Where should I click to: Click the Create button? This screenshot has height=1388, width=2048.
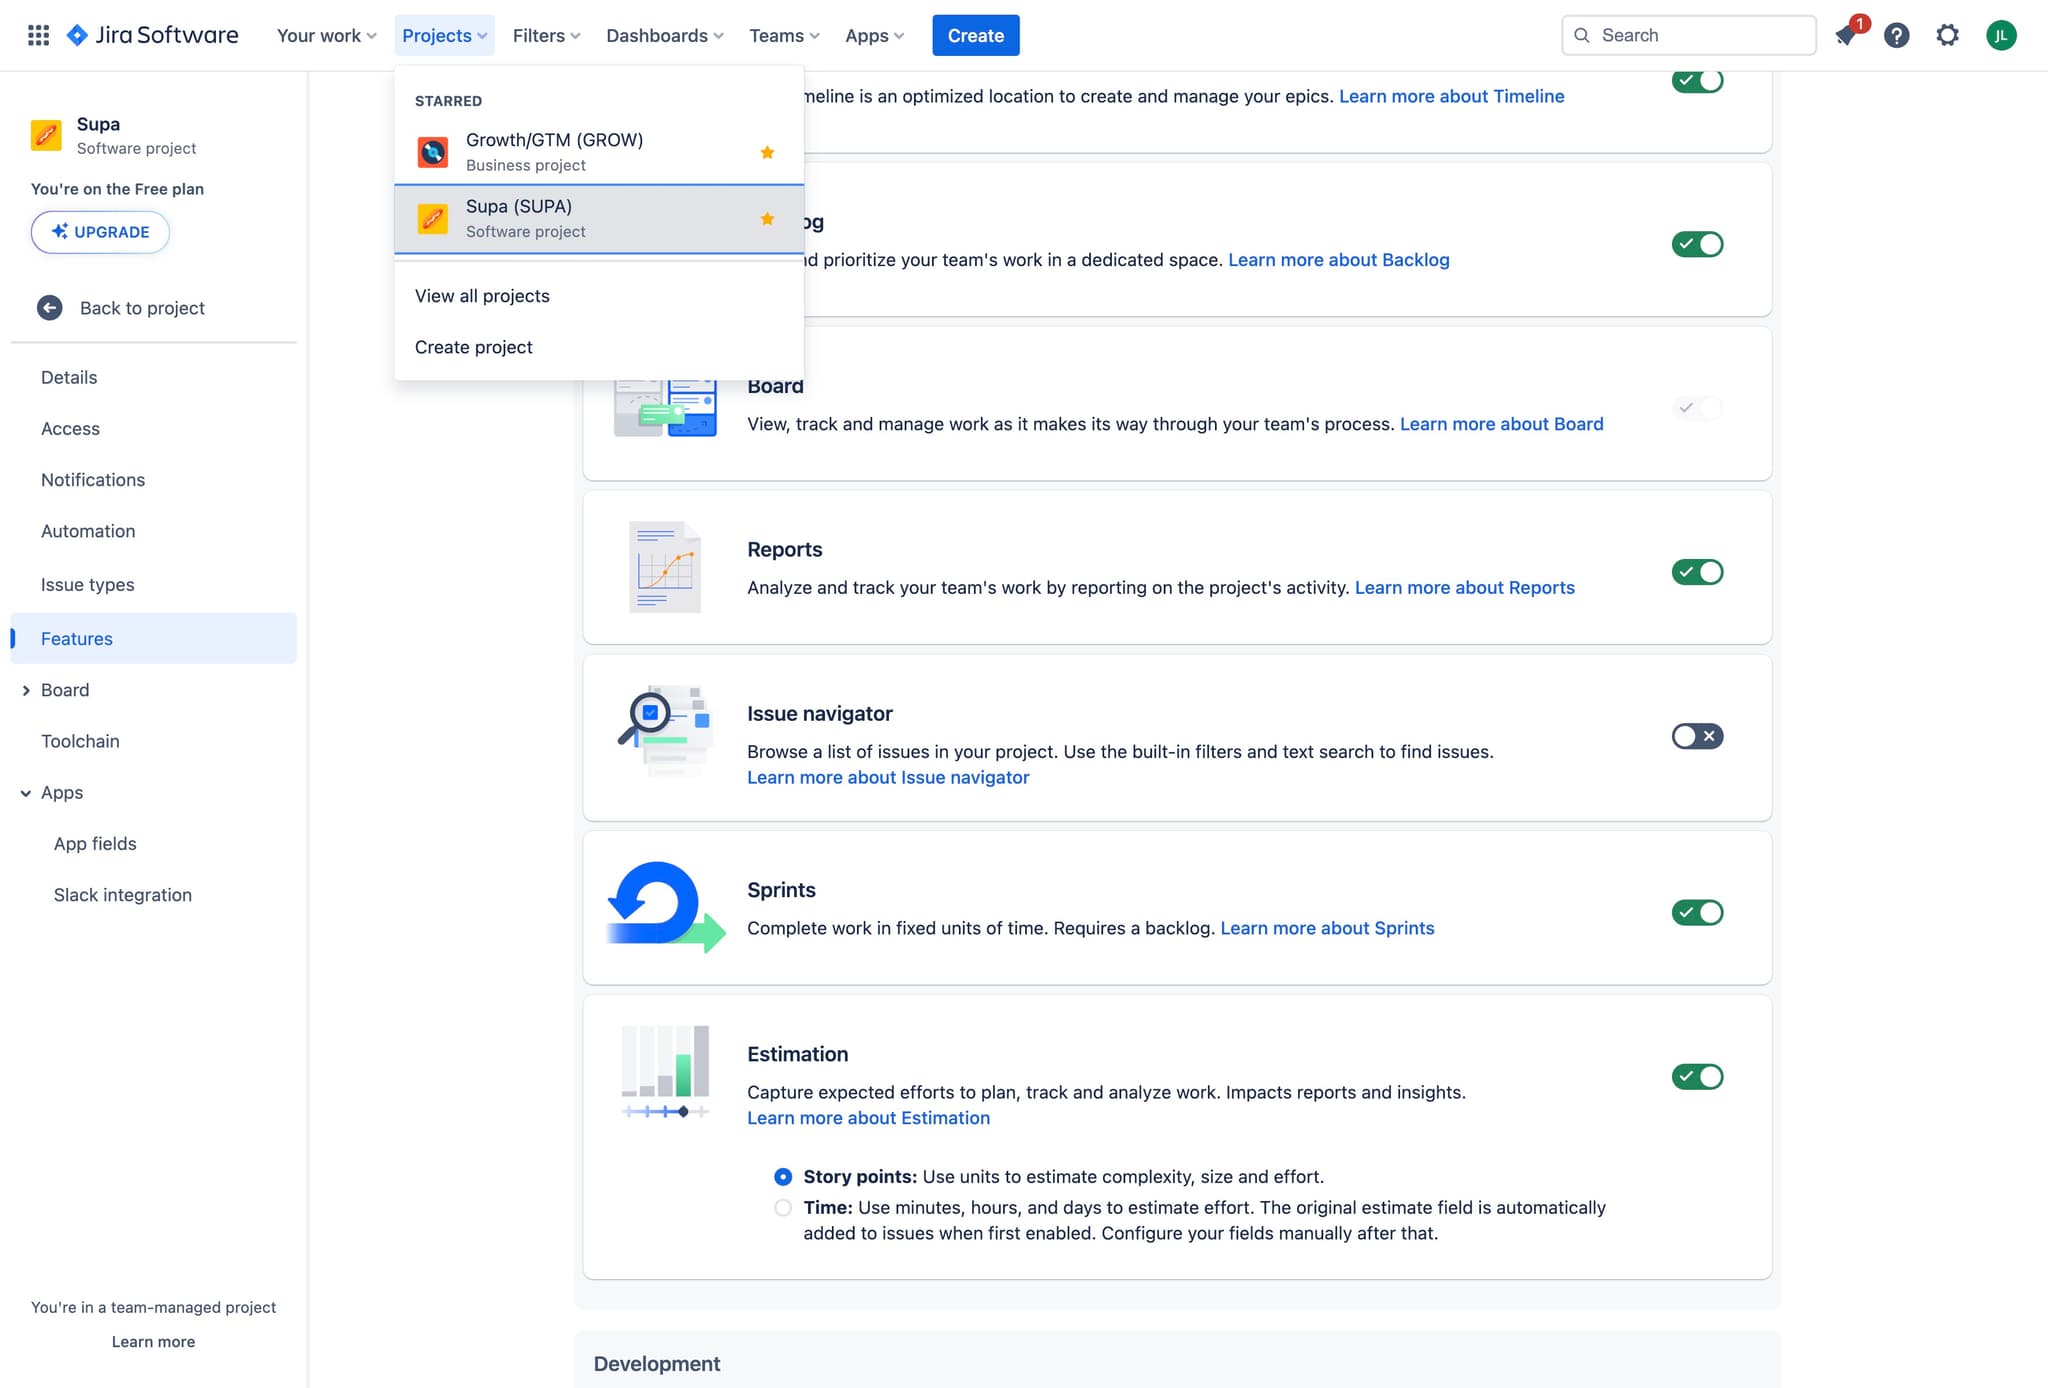point(975,35)
